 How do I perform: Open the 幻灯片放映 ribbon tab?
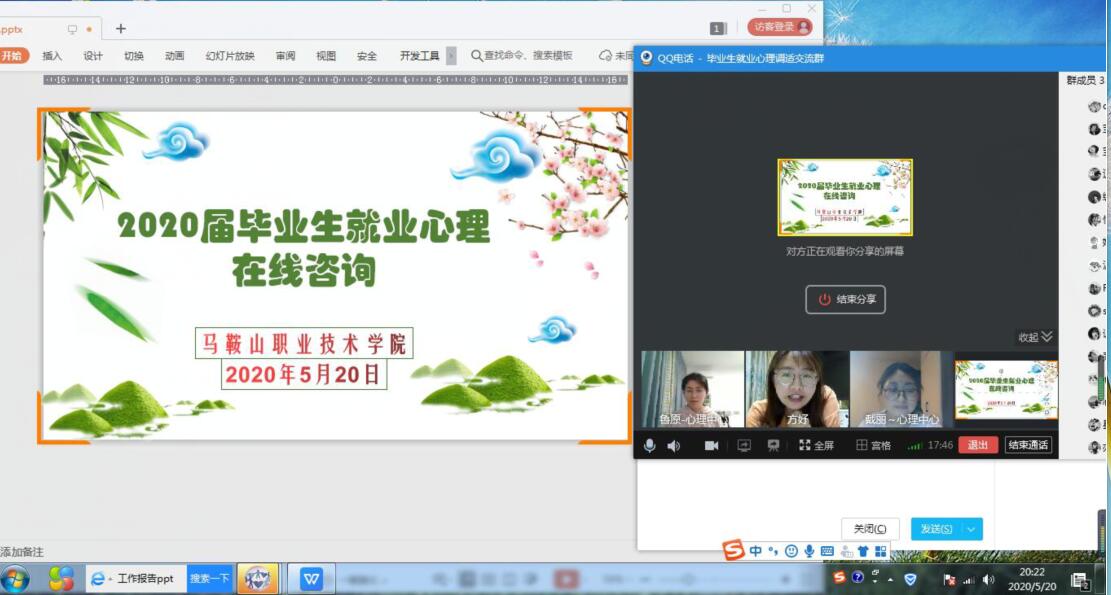pos(230,56)
